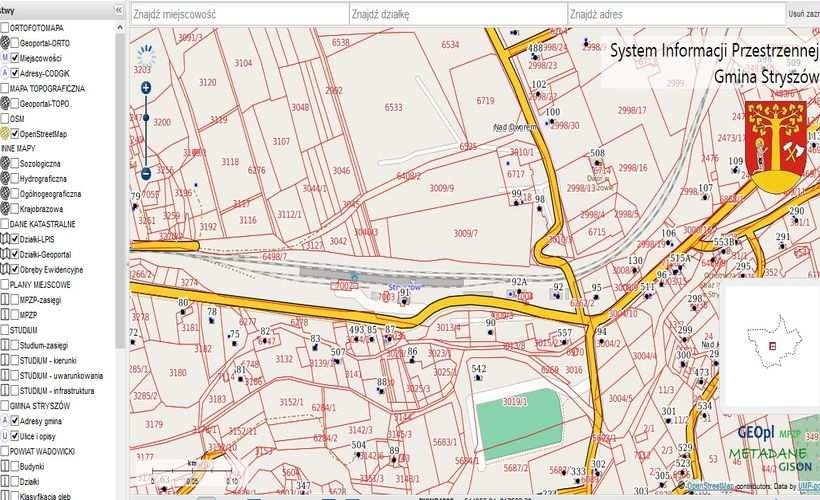Disable the Działki-LPIS layer checkbox
Image resolution: width=820 pixels, height=500 pixels.
point(16,239)
